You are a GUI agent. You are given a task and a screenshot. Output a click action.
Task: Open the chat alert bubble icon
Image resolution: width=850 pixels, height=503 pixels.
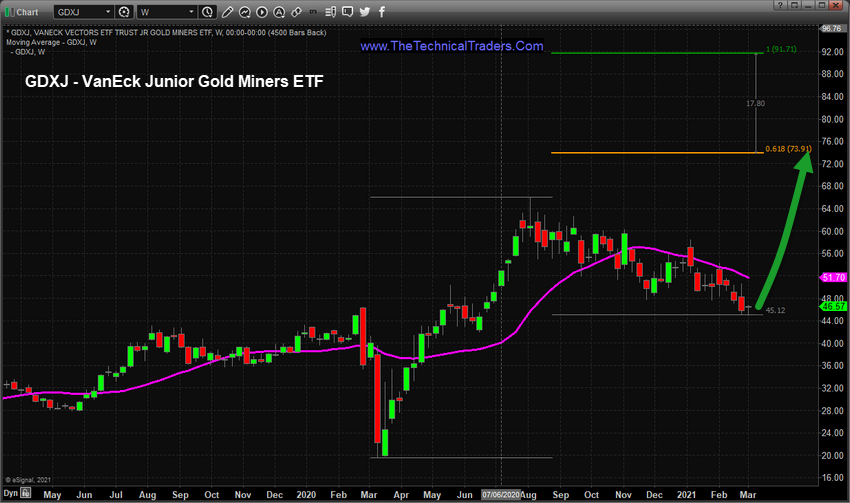(347, 12)
